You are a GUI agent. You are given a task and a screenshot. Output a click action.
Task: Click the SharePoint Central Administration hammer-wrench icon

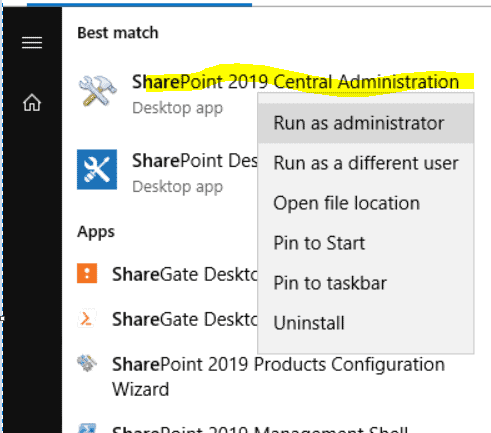97,91
